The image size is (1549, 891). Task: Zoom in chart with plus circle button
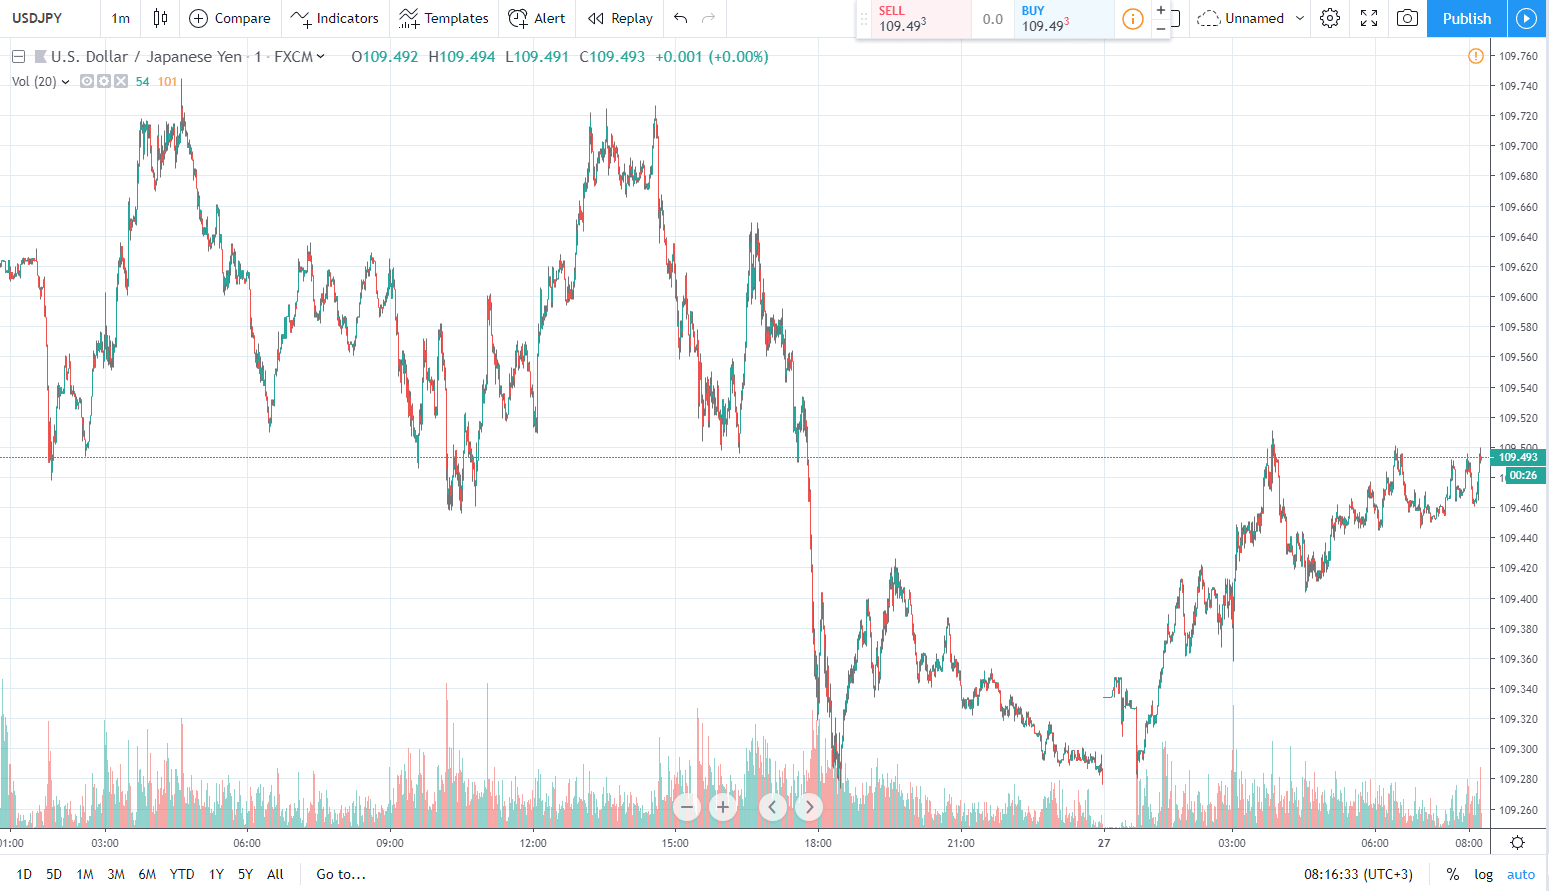coord(723,807)
